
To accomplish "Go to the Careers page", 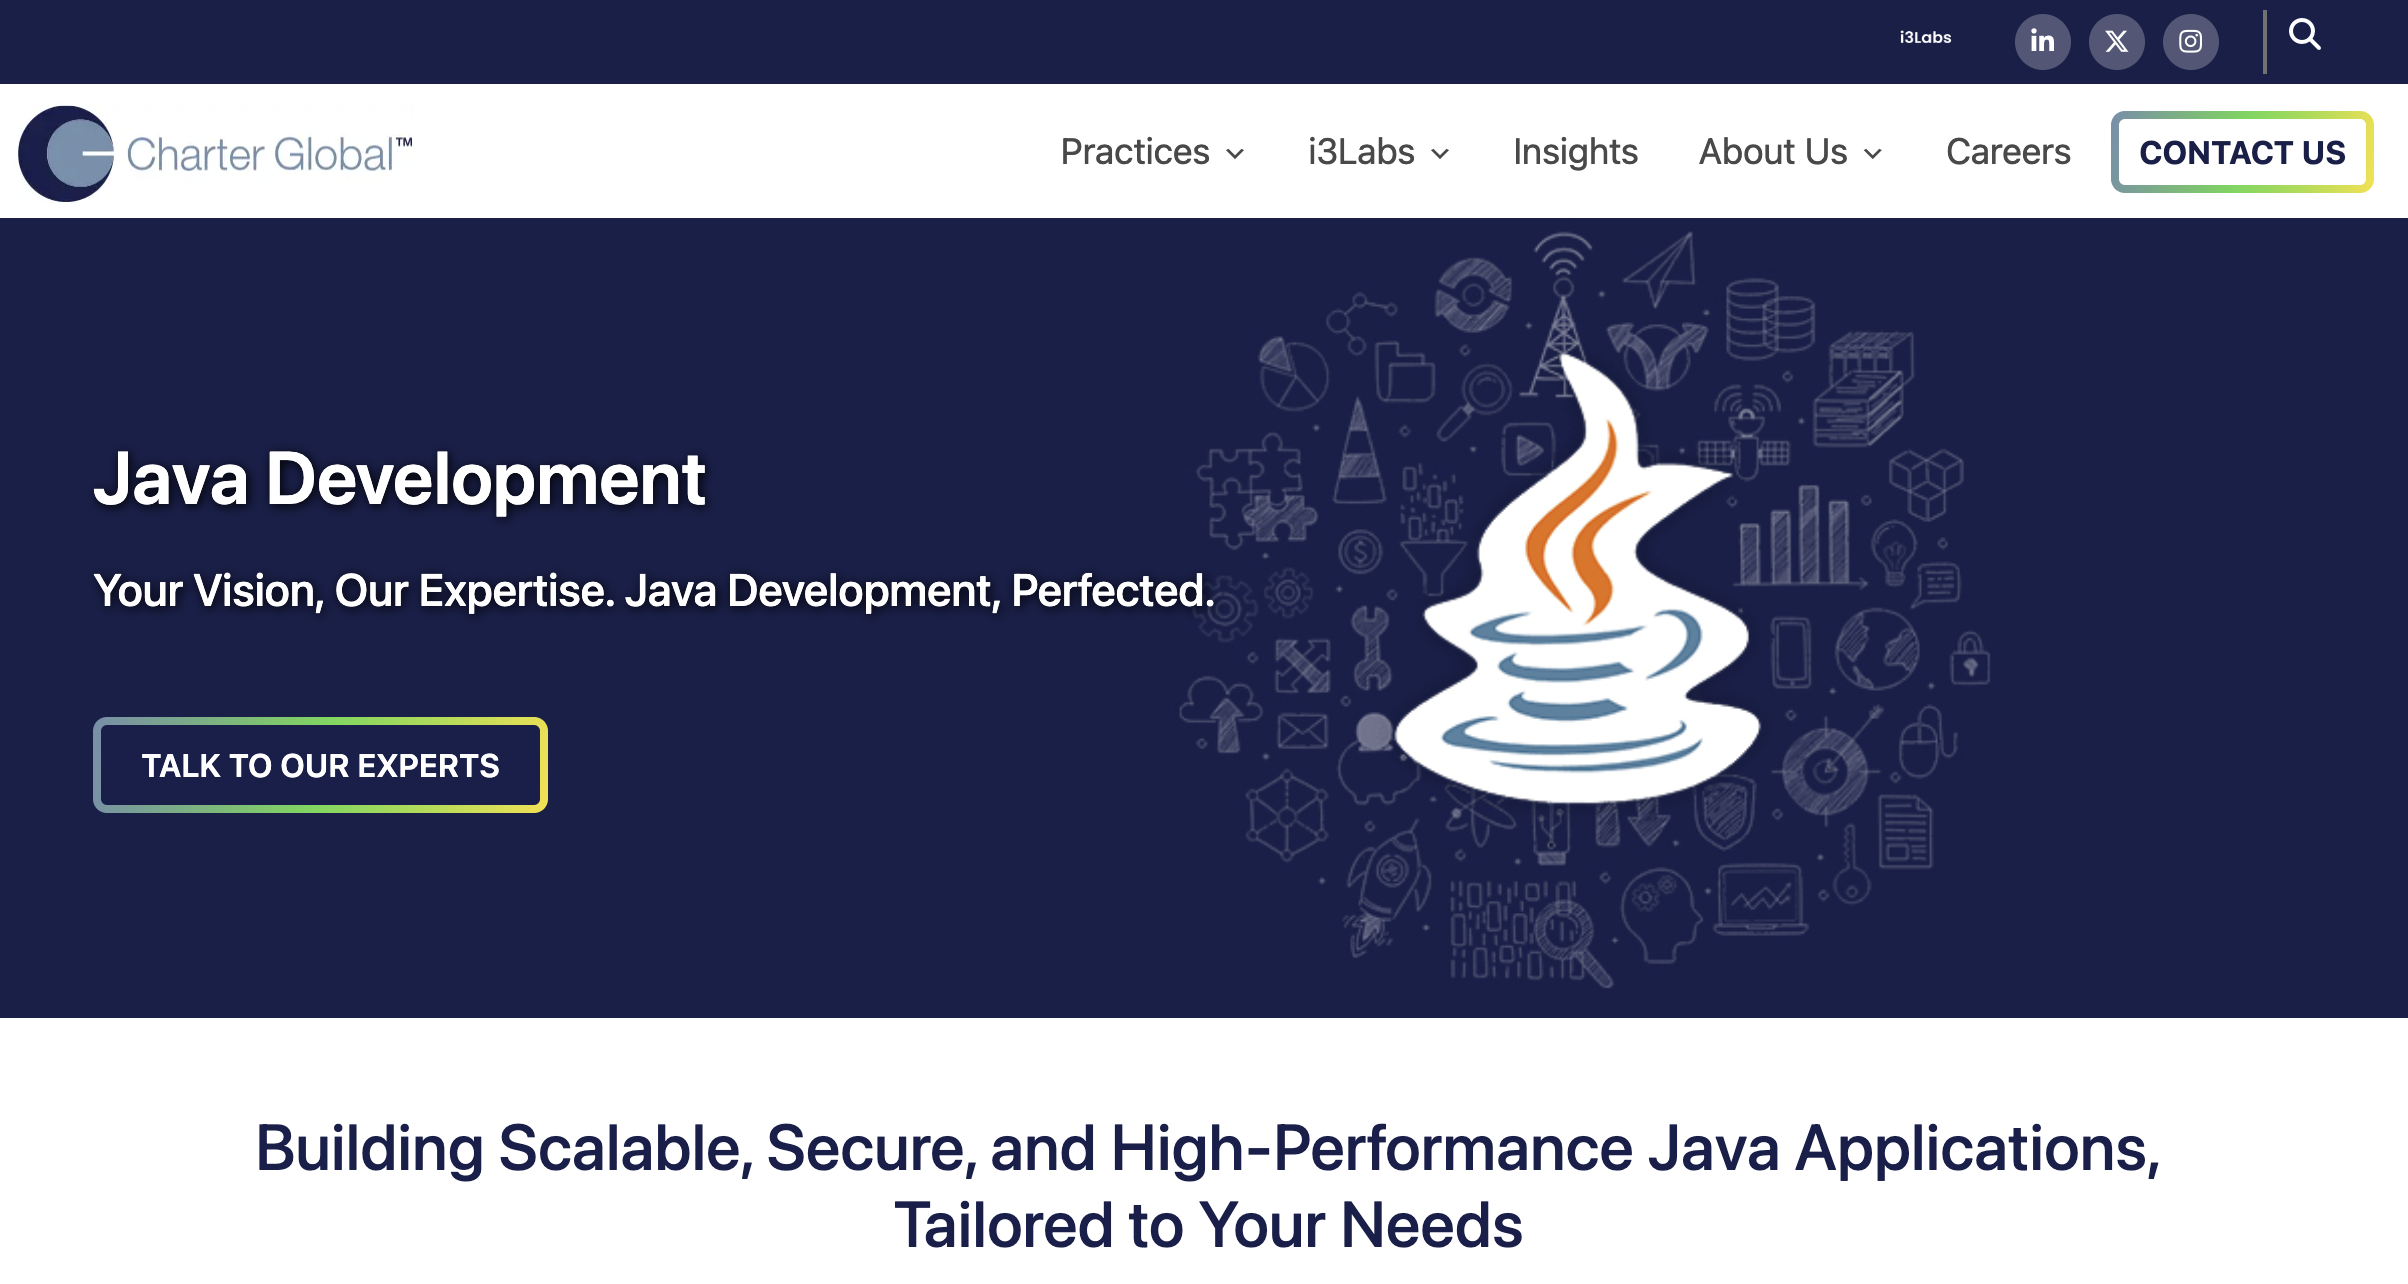I will click(2008, 152).
